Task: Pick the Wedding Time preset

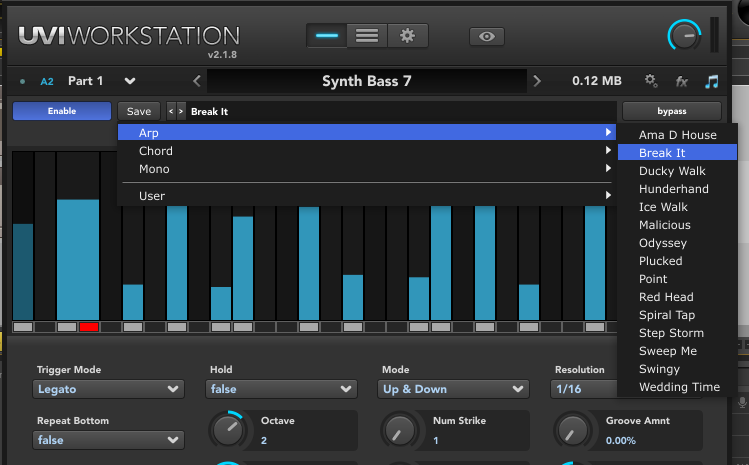Action: pyautogui.click(x=677, y=387)
